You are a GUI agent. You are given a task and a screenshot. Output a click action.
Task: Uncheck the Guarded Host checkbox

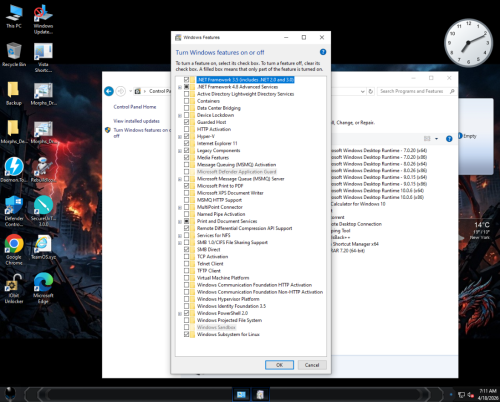[x=186, y=122]
